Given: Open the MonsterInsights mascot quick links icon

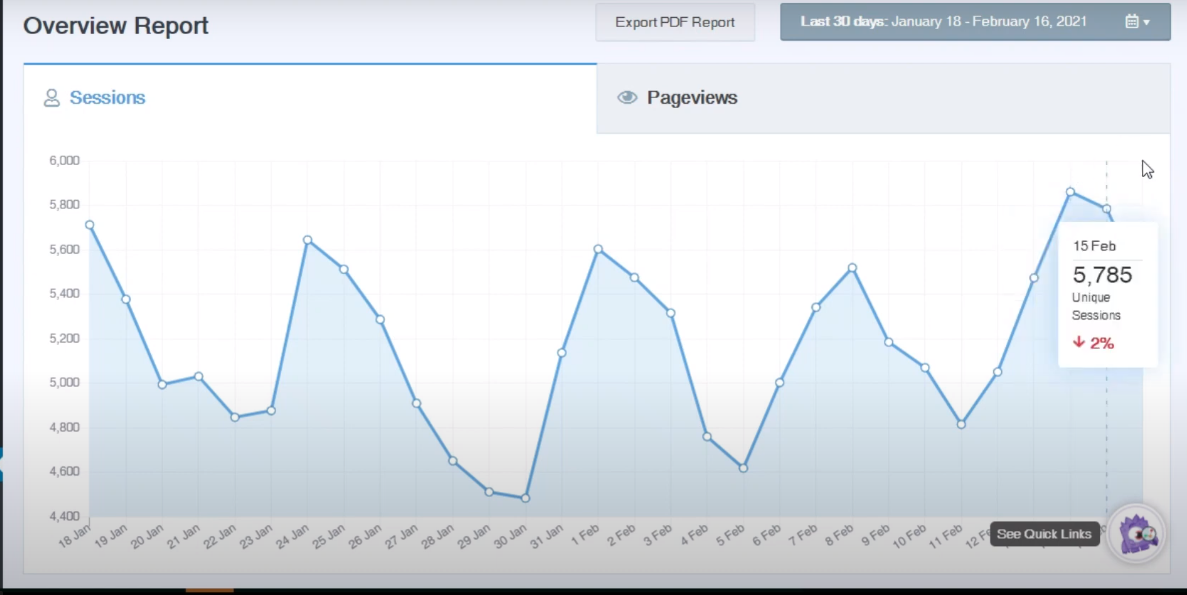Looking at the screenshot, I should (1137, 533).
